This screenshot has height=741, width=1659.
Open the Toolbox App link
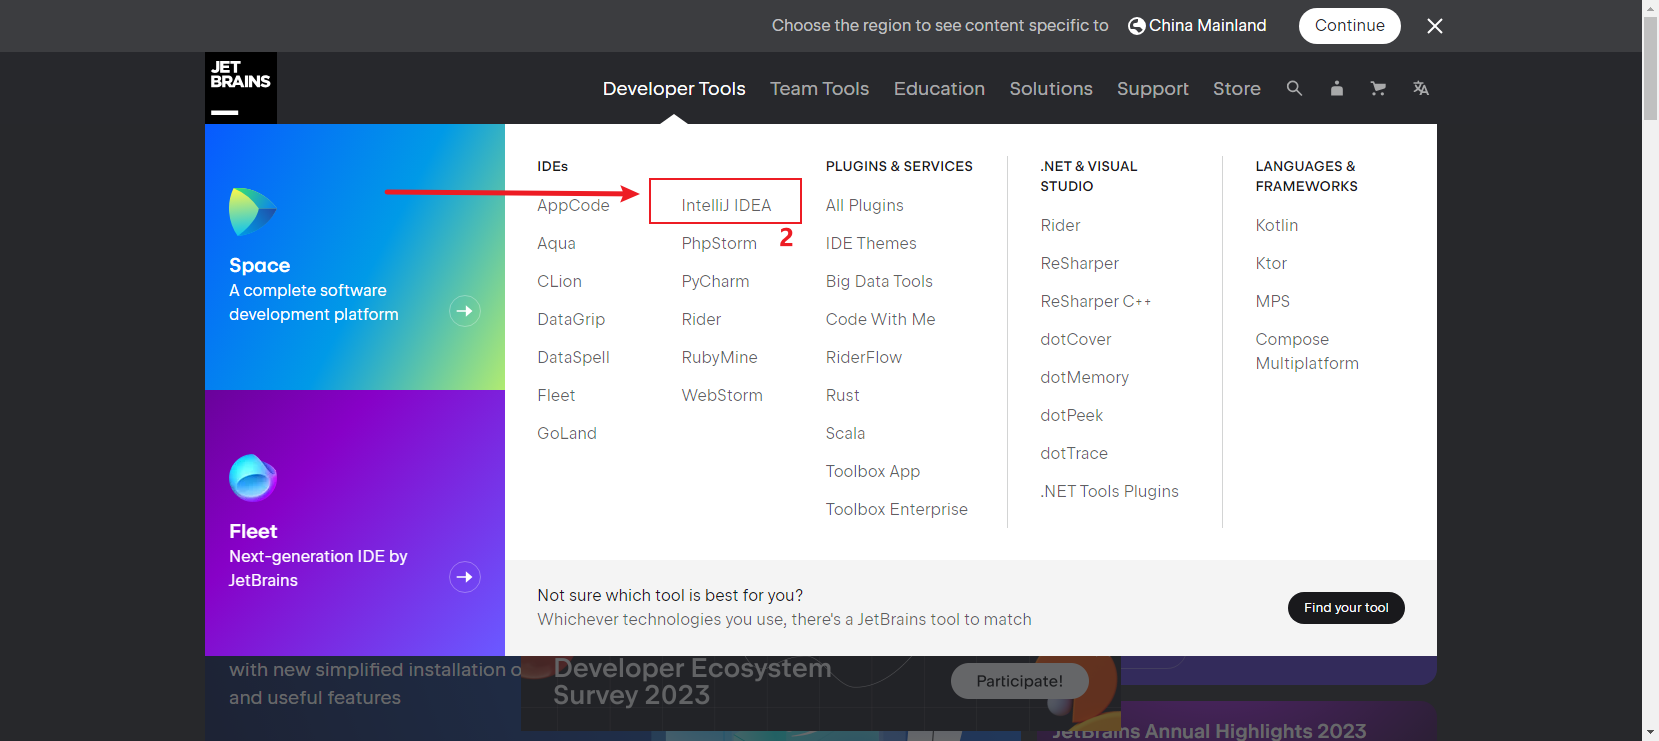tap(873, 471)
